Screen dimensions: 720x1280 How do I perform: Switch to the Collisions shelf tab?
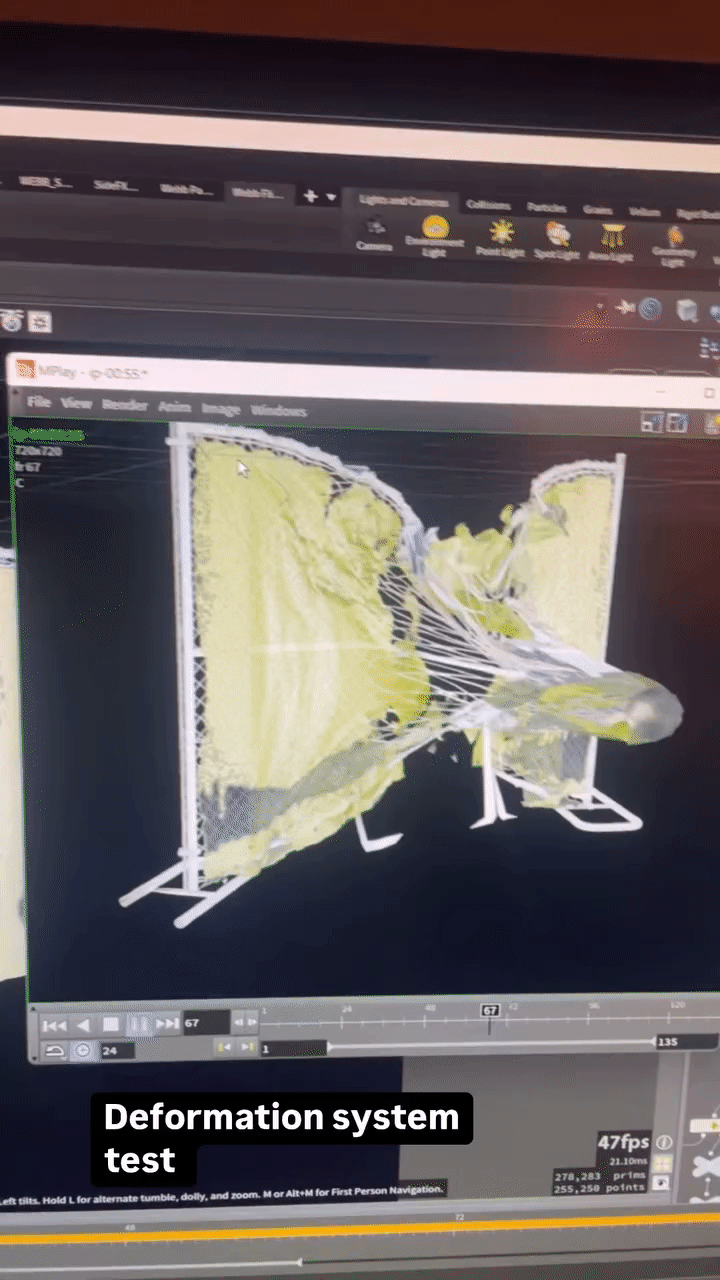pos(488,205)
